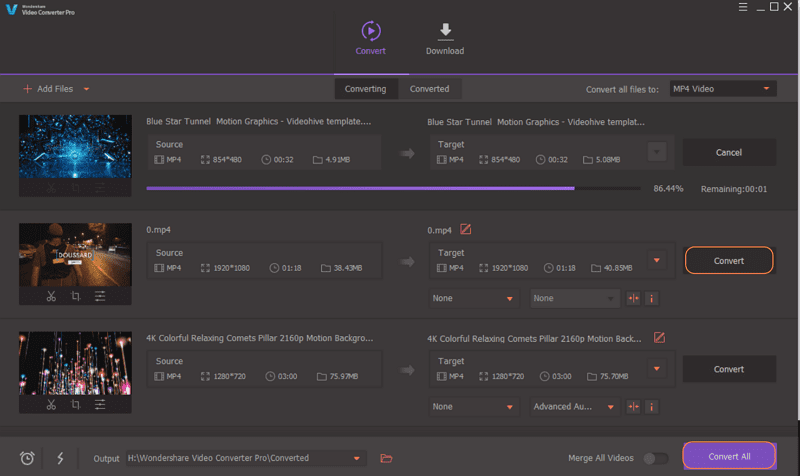The height and width of the screenshot is (476, 800).
Task: Switch to the Converted tab
Action: (429, 89)
